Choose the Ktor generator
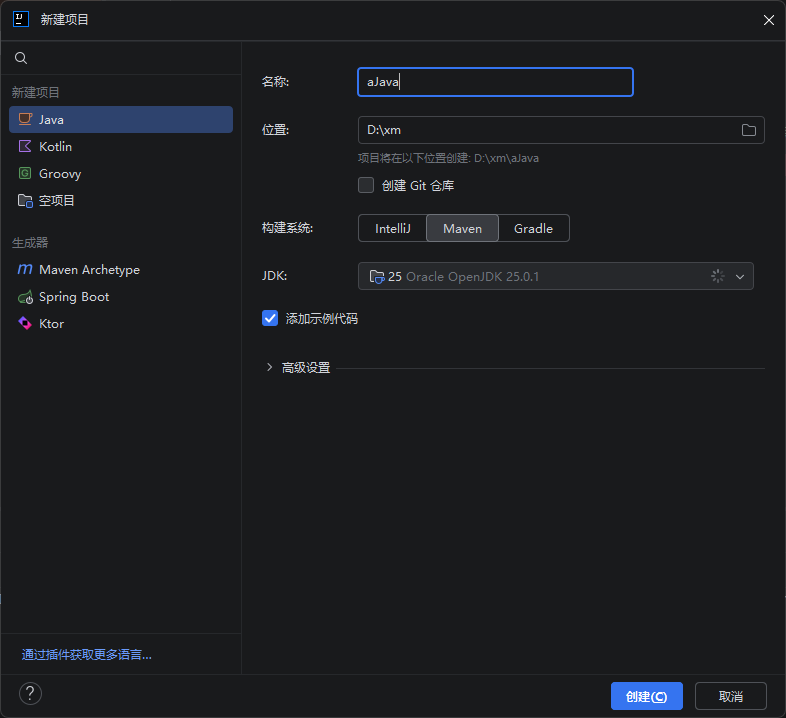Viewport: 786px width, 718px height. click(x=121, y=324)
